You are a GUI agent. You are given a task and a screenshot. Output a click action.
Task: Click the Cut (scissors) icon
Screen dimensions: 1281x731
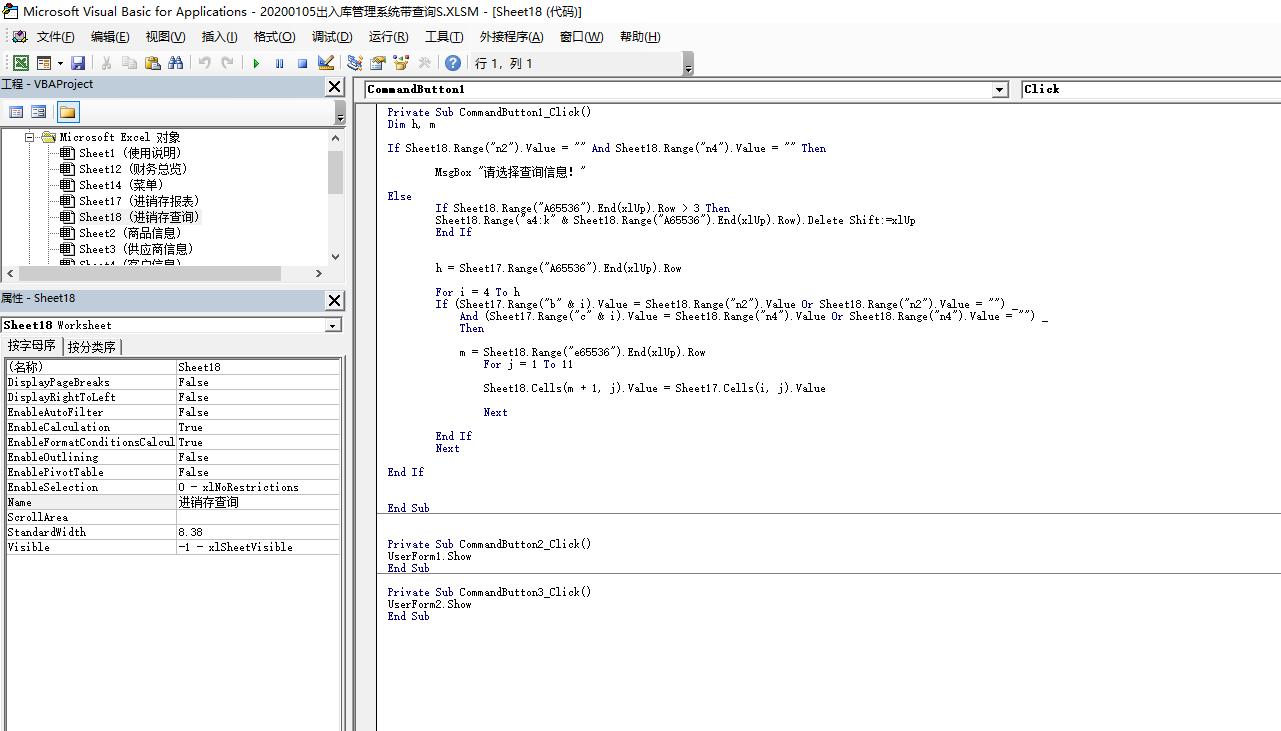[x=106, y=63]
